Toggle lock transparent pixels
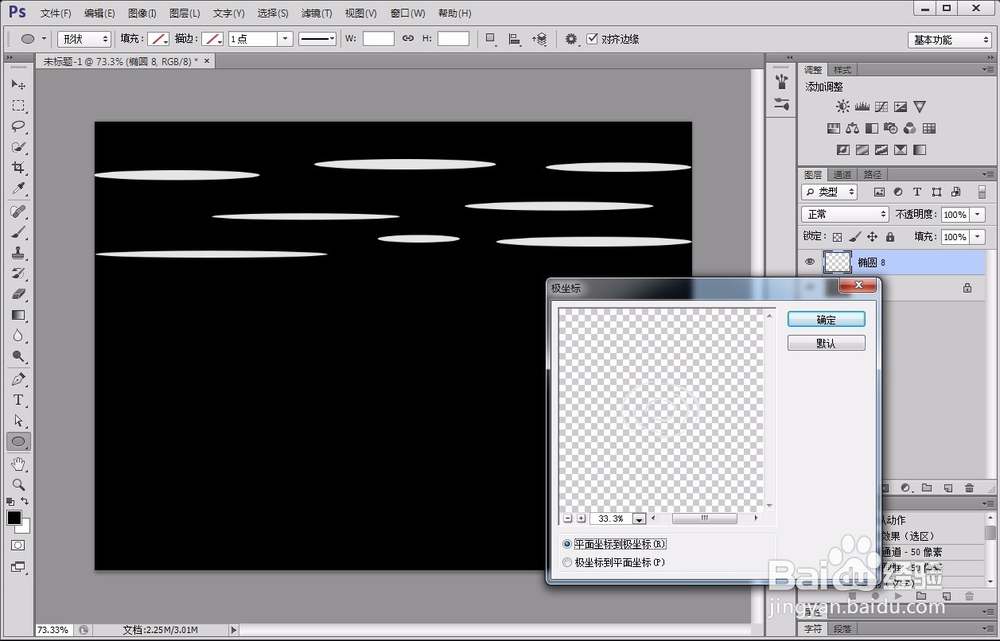 click(837, 237)
